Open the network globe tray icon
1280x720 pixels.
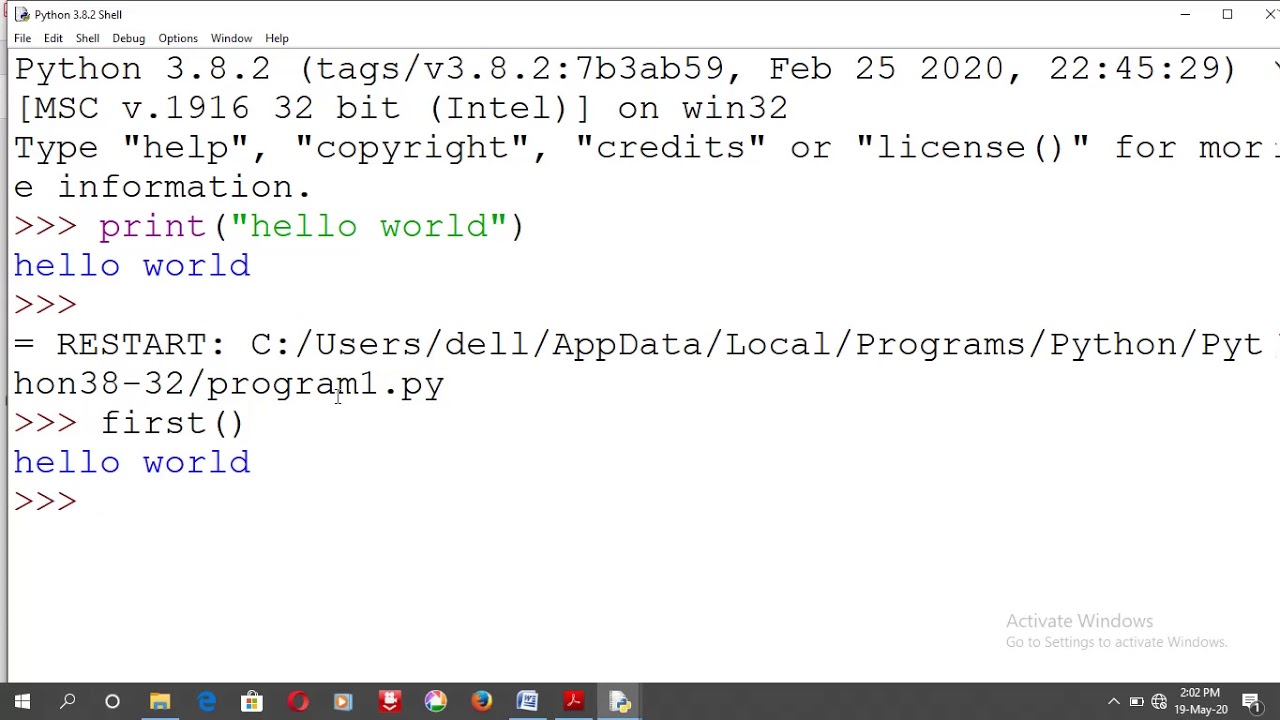click(x=1160, y=702)
